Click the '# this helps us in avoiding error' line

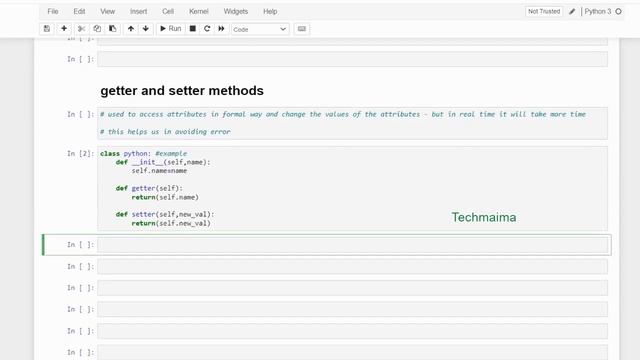165,131
